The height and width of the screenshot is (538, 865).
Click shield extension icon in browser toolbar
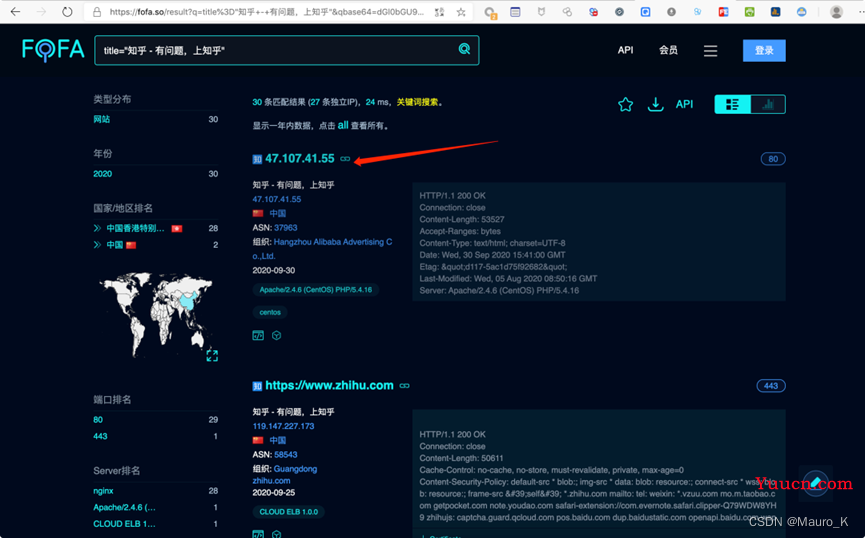point(541,12)
